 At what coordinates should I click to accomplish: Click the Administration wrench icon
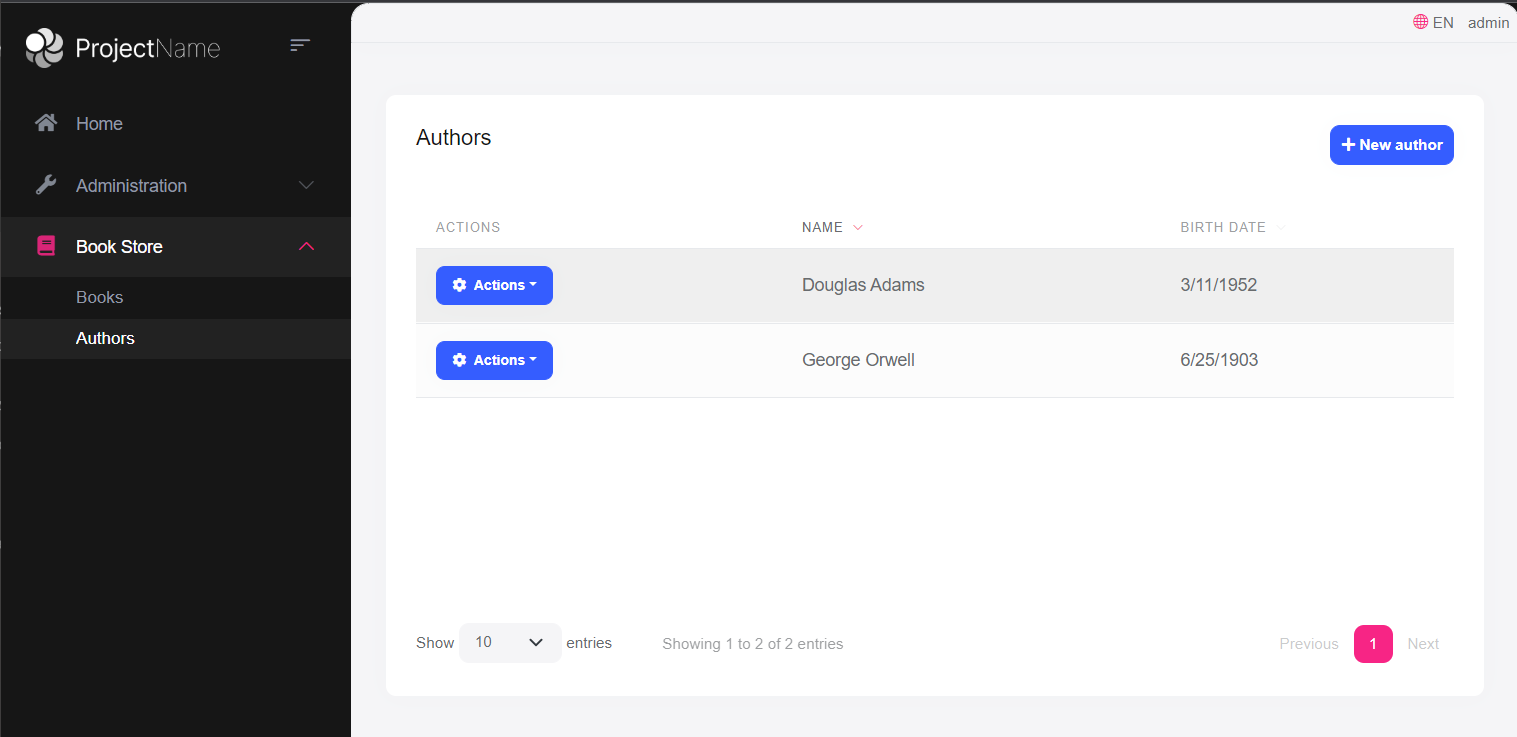click(x=46, y=185)
